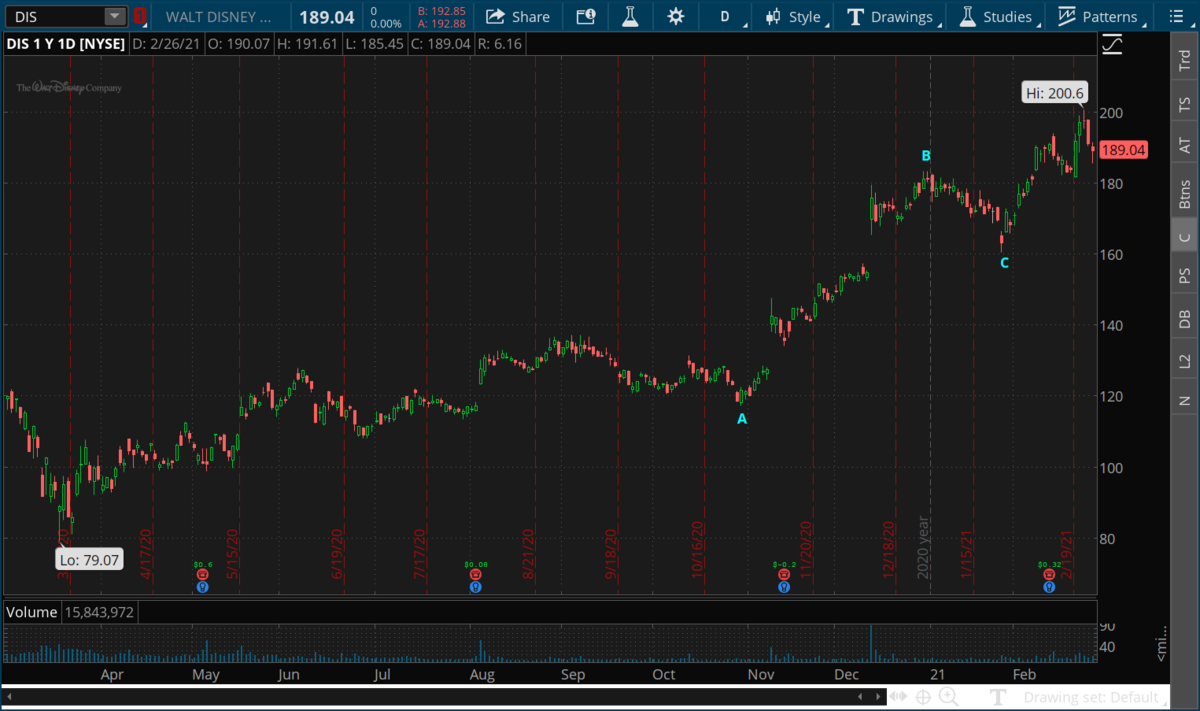The width and height of the screenshot is (1200, 711).
Task: Change the D timeframe aggregation button
Action: pos(726,16)
